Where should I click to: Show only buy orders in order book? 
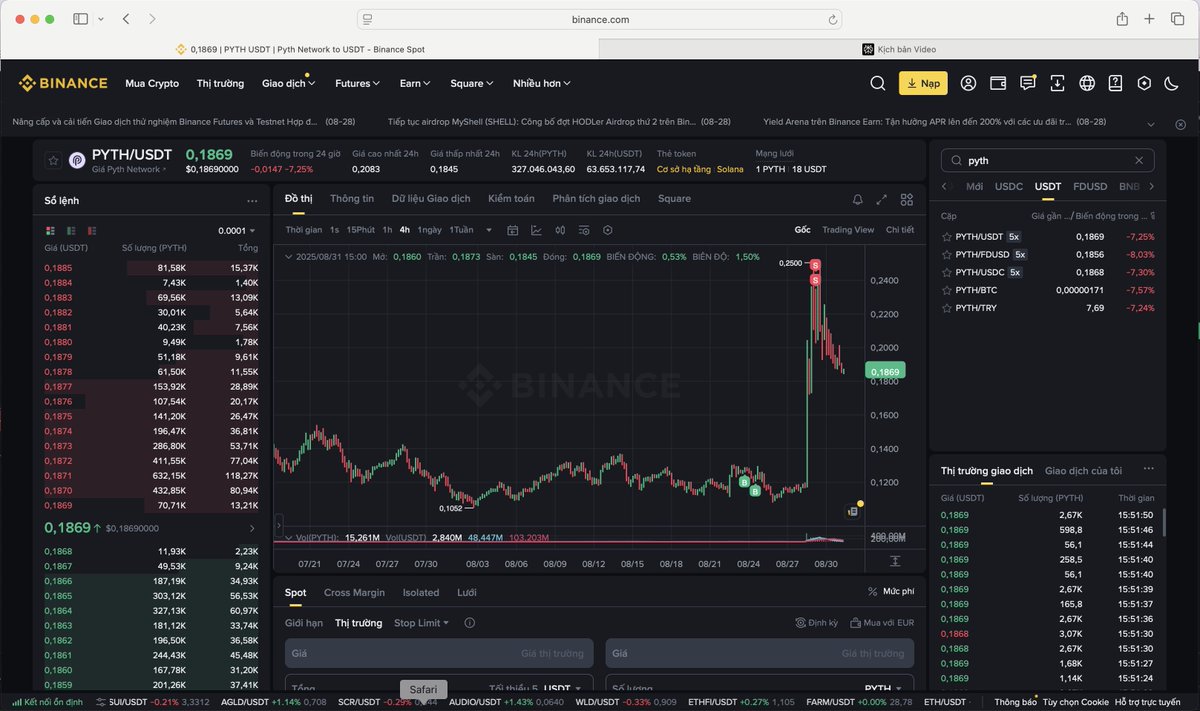pos(71,231)
